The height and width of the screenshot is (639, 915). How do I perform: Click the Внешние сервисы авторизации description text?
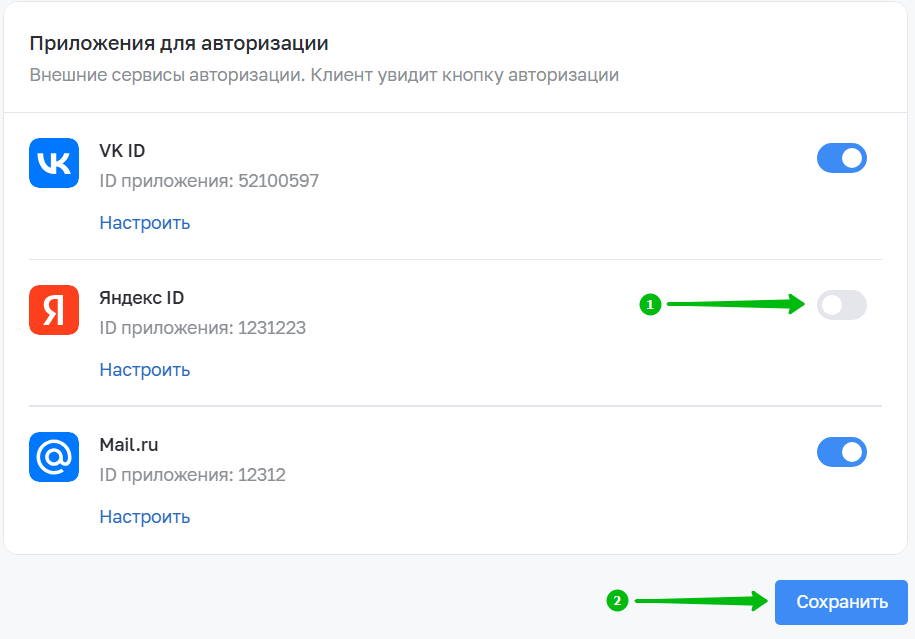pos(324,75)
